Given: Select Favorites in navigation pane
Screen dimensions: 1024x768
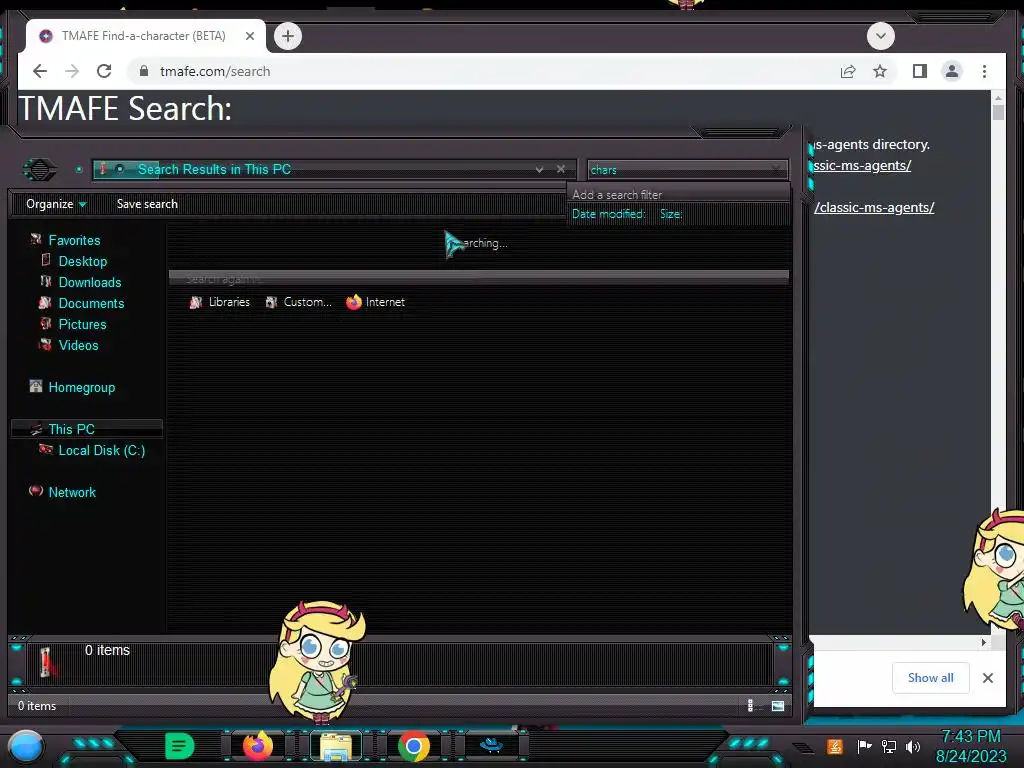Looking at the screenshot, I should click(74, 240).
